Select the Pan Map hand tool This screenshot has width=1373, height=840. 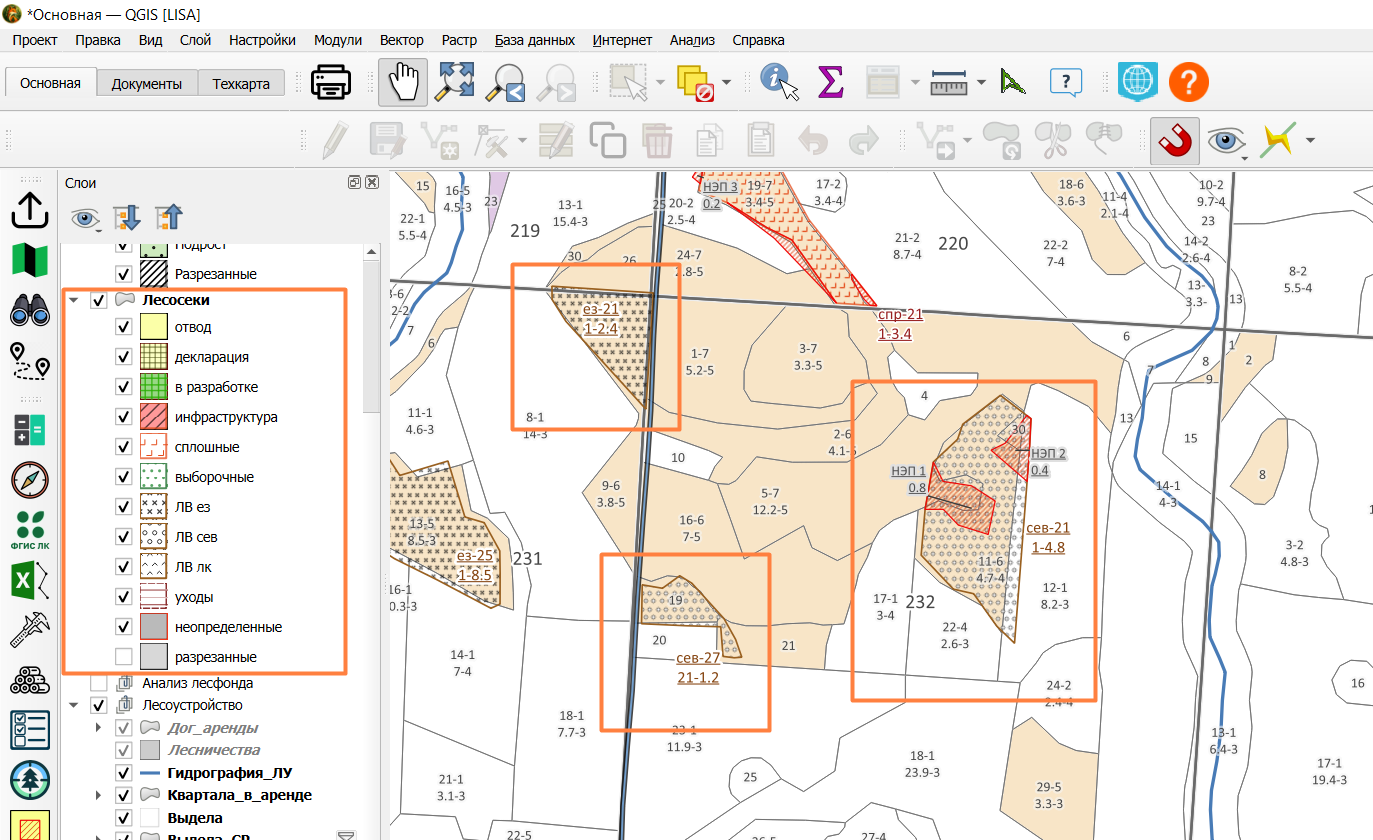click(x=403, y=82)
